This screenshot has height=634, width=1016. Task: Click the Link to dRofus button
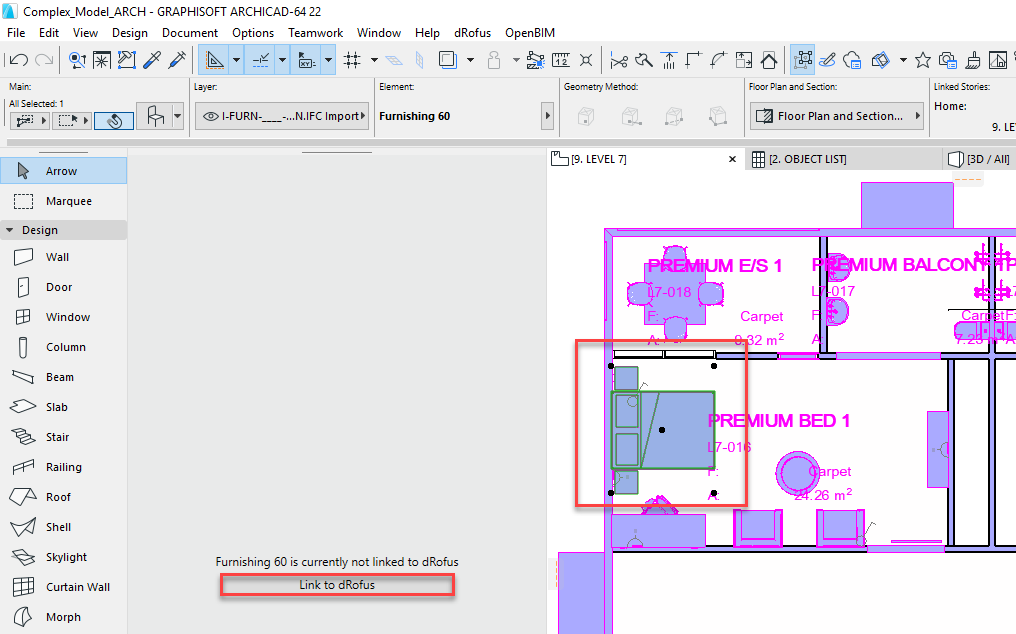click(336, 584)
